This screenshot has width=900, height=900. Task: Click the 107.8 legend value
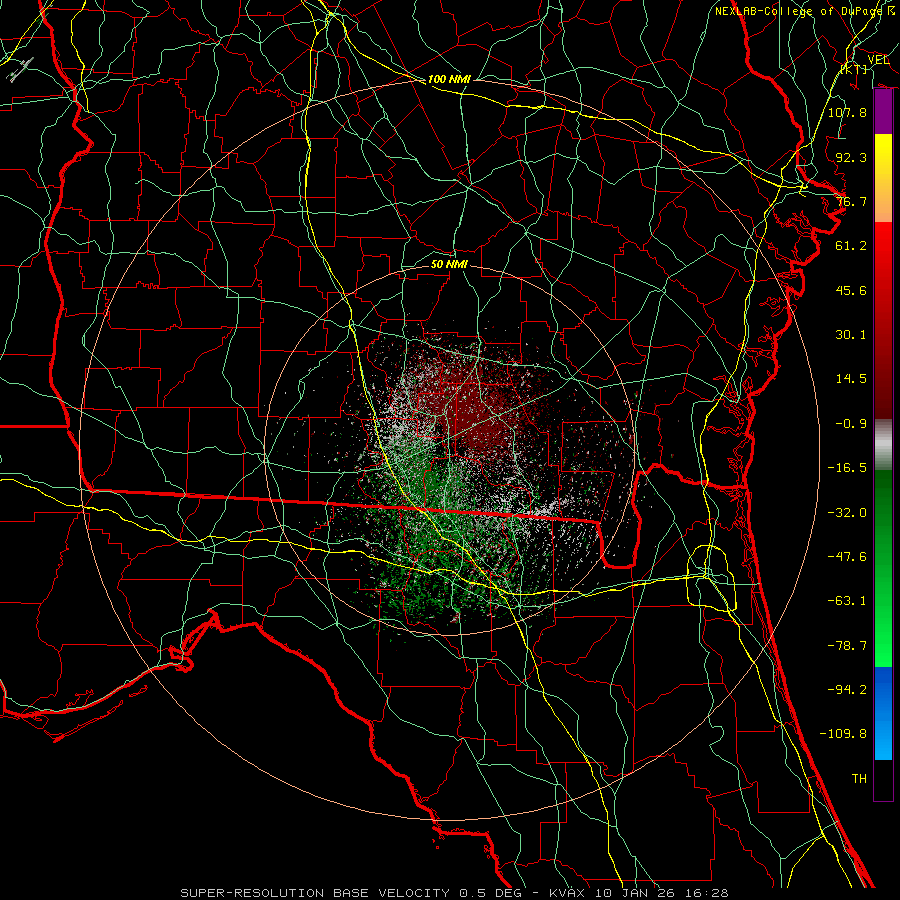tap(847, 112)
